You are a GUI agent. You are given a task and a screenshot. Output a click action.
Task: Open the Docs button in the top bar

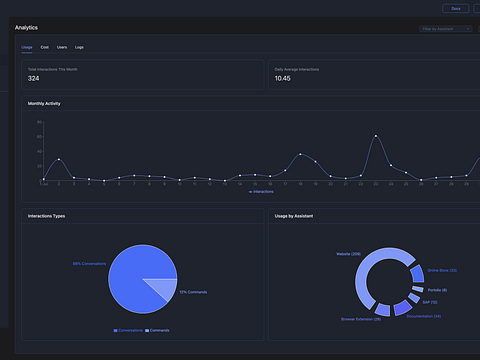click(456, 9)
